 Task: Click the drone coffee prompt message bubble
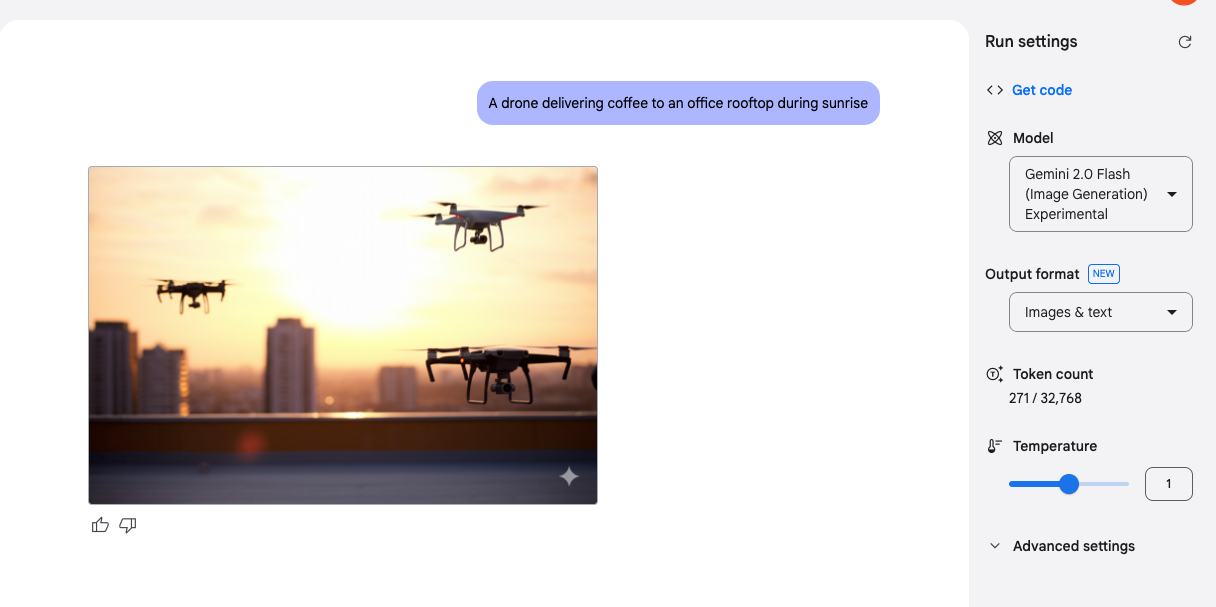click(x=678, y=103)
